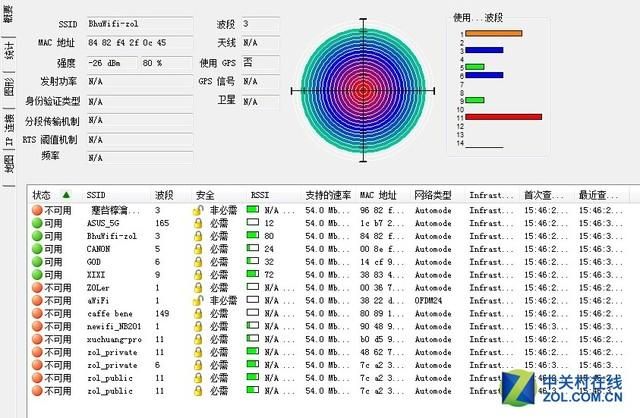
Task: Click the green status icon beside BhuWifi-zol
Action: pyautogui.click(x=37, y=236)
